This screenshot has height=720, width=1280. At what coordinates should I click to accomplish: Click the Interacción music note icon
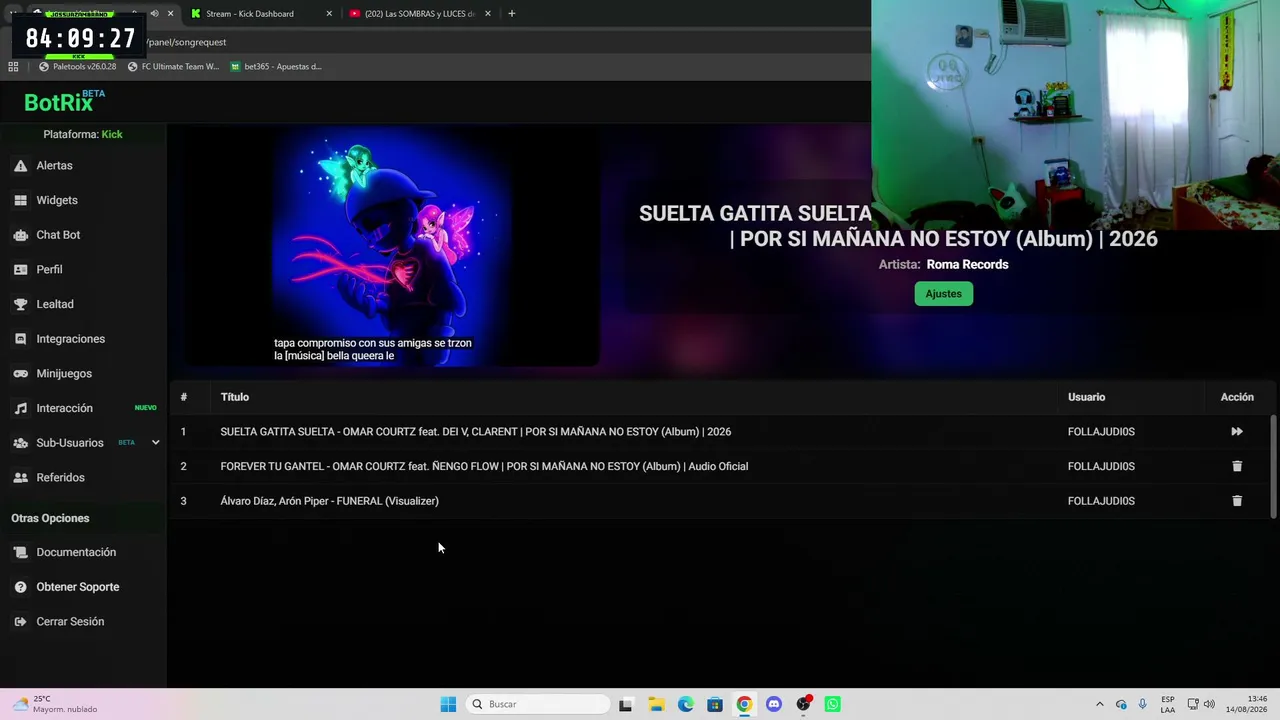(20, 408)
